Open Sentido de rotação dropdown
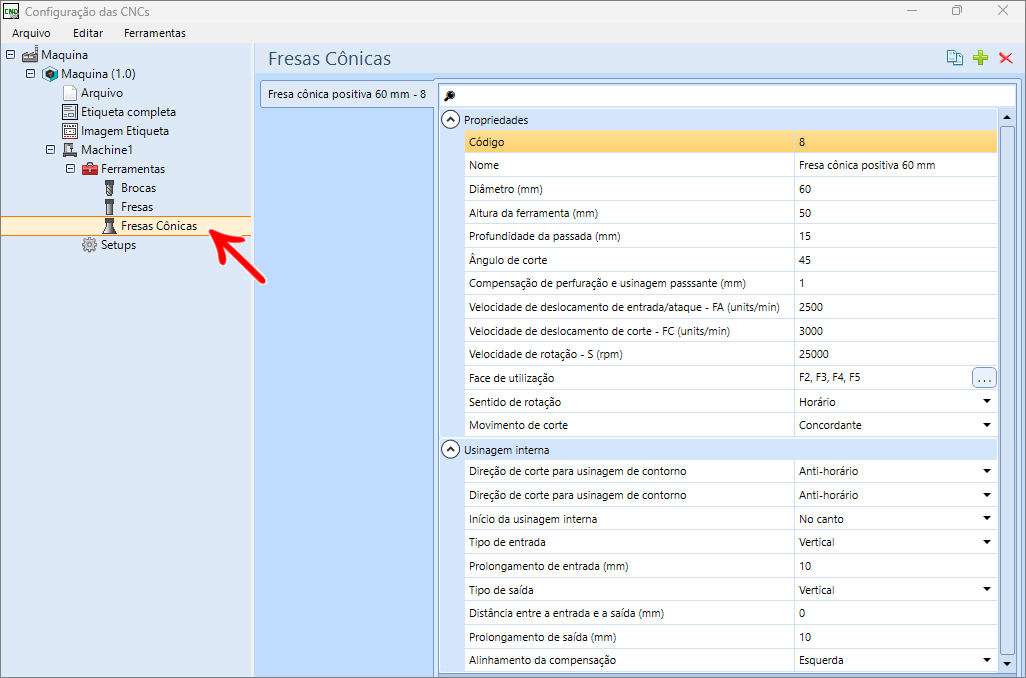 pos(987,401)
